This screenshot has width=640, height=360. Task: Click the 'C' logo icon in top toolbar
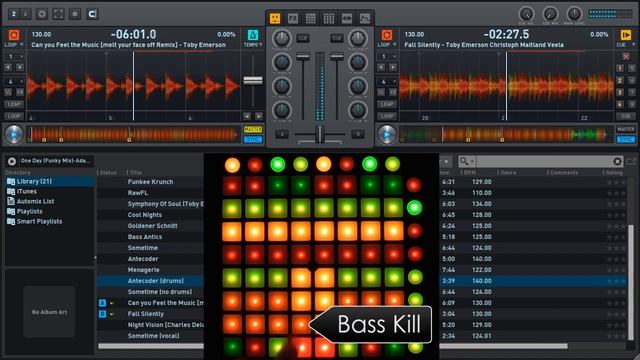(x=92, y=14)
